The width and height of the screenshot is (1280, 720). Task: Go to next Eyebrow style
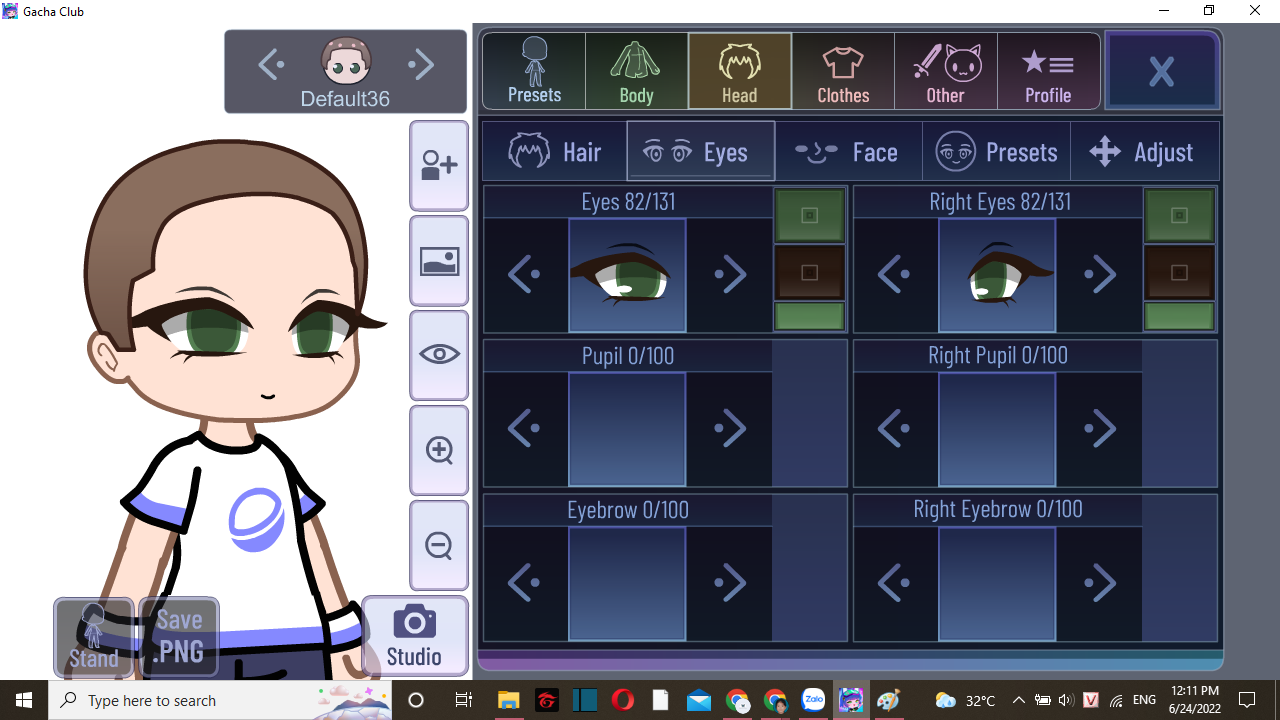[730, 582]
